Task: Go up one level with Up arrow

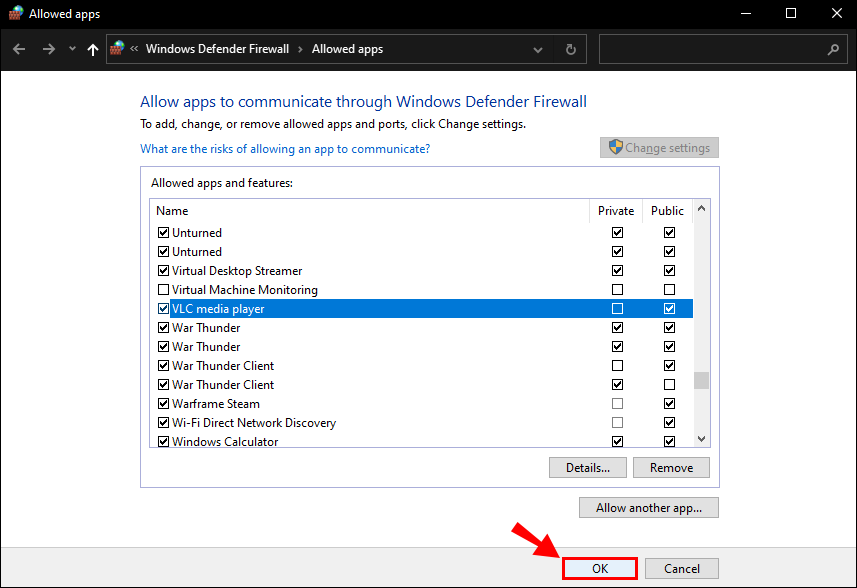Action: (x=93, y=49)
